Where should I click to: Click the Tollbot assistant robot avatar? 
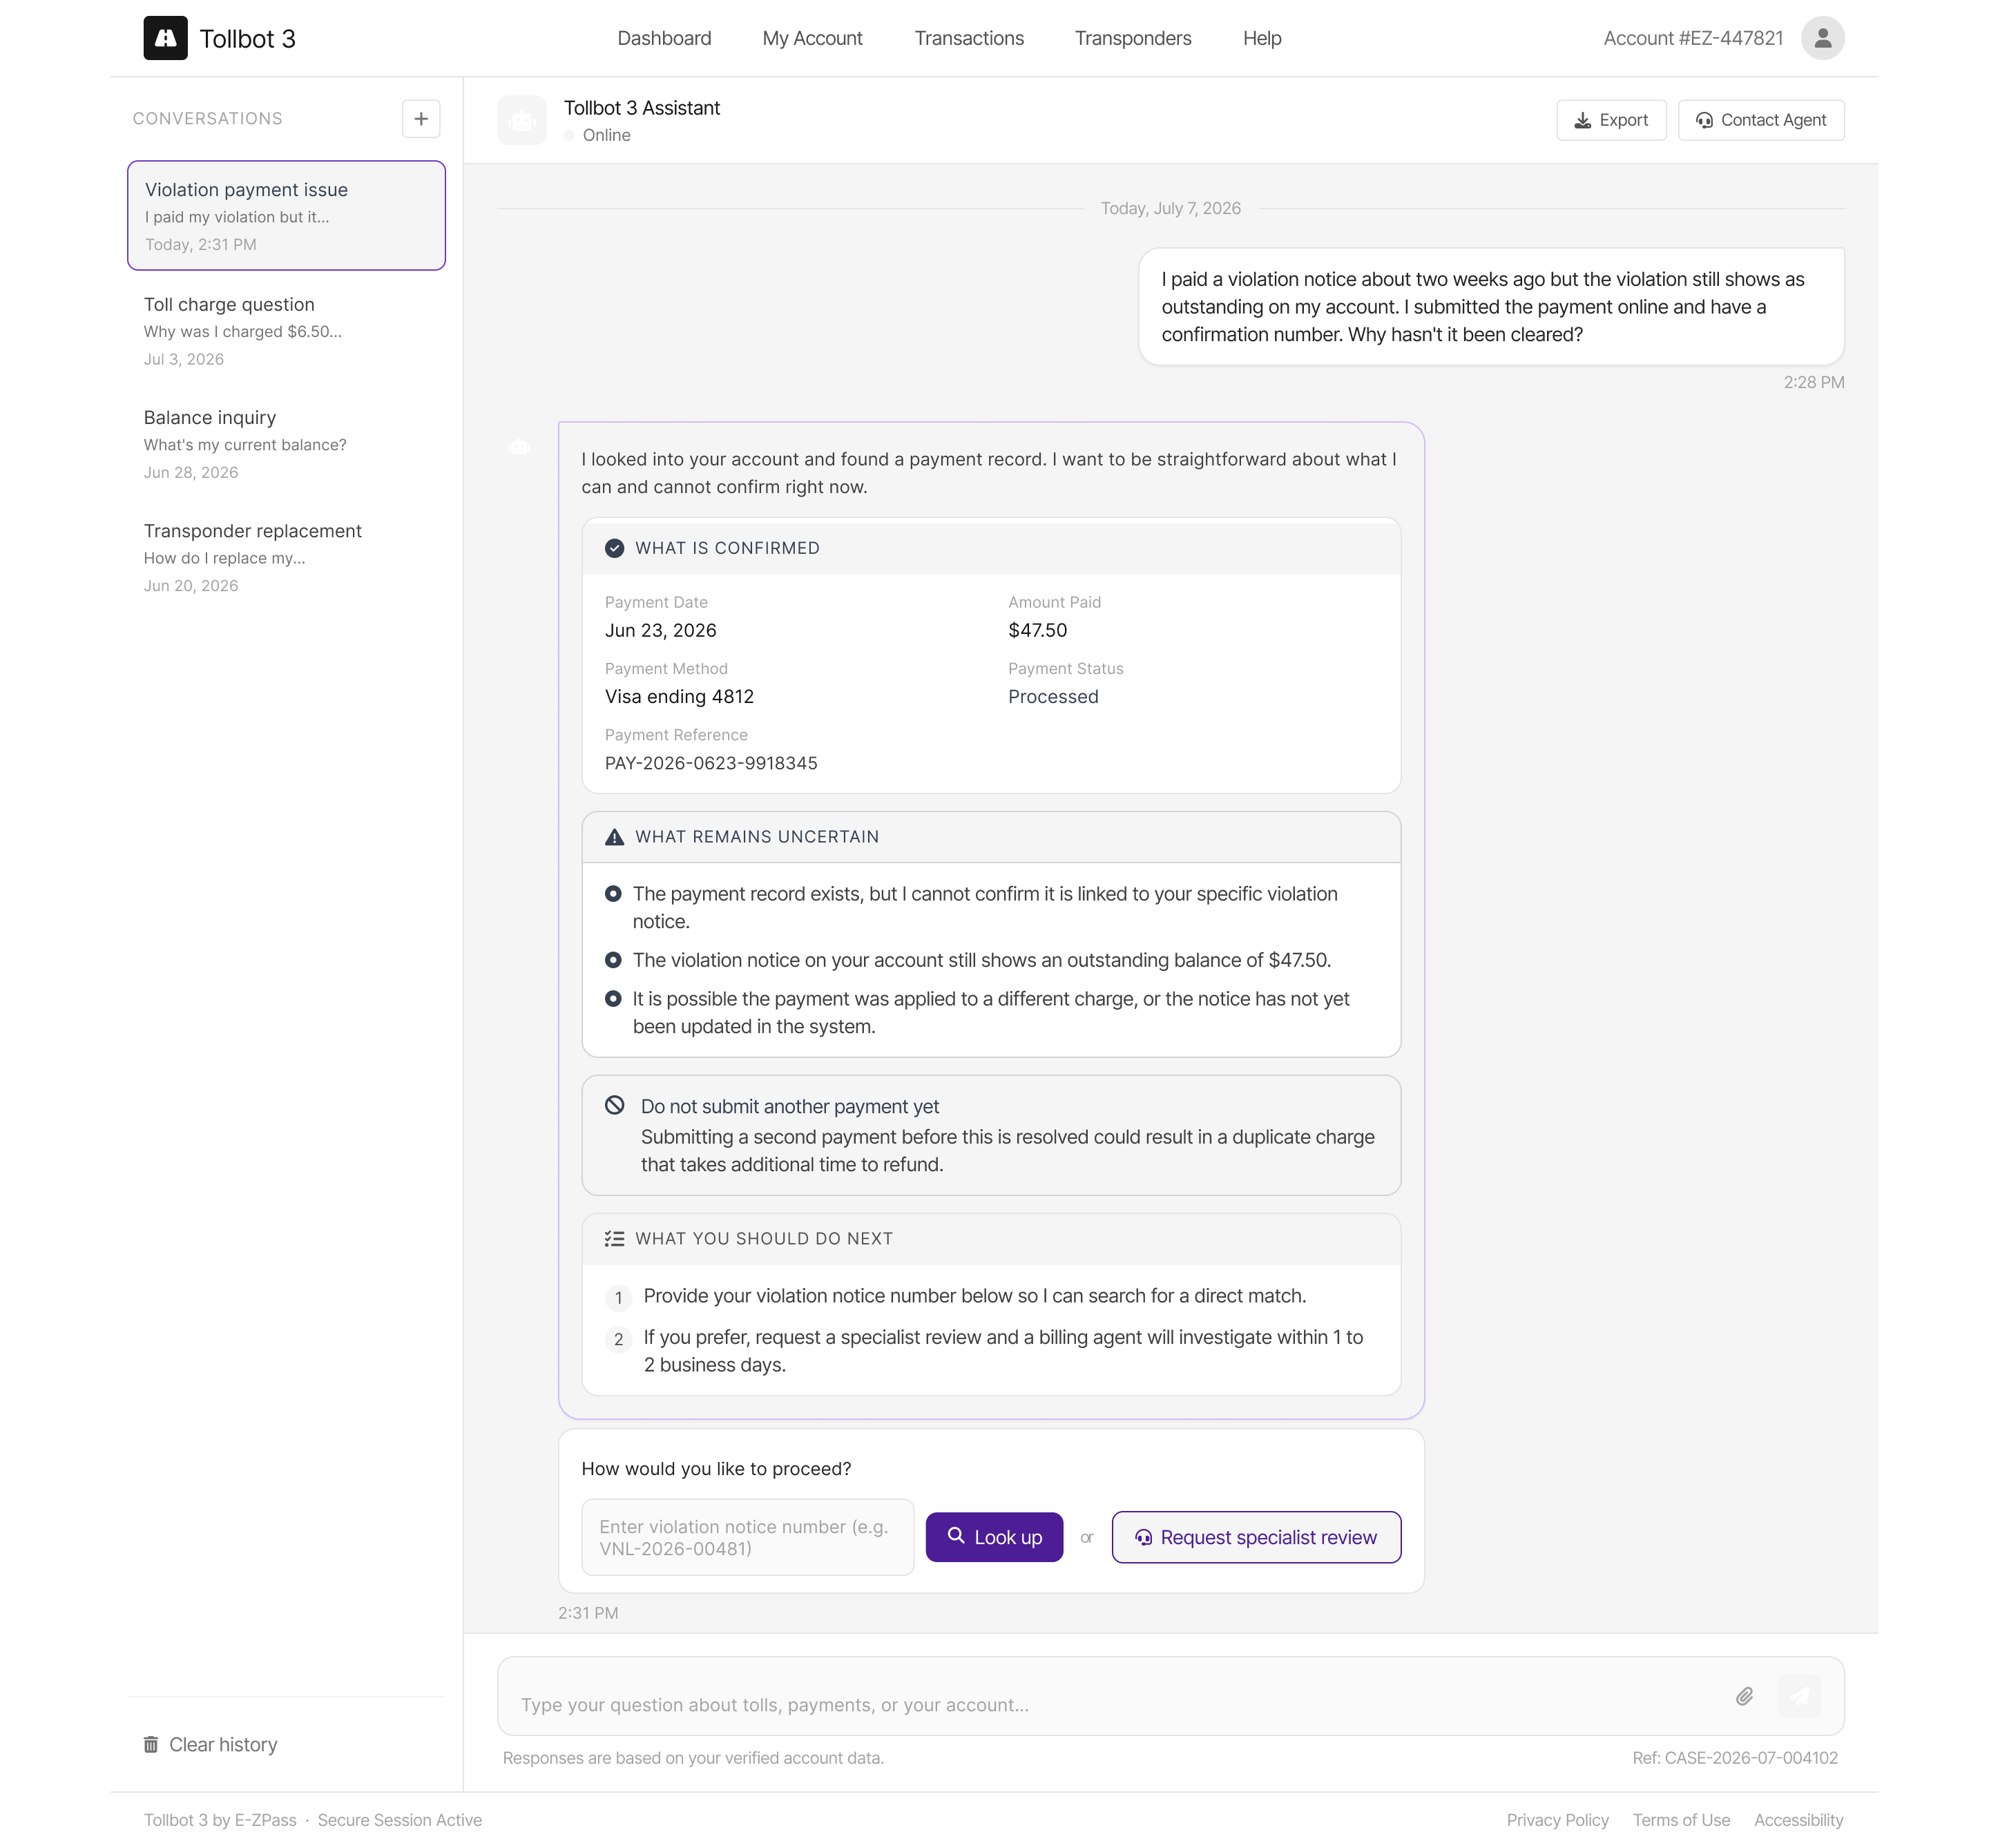(x=522, y=120)
